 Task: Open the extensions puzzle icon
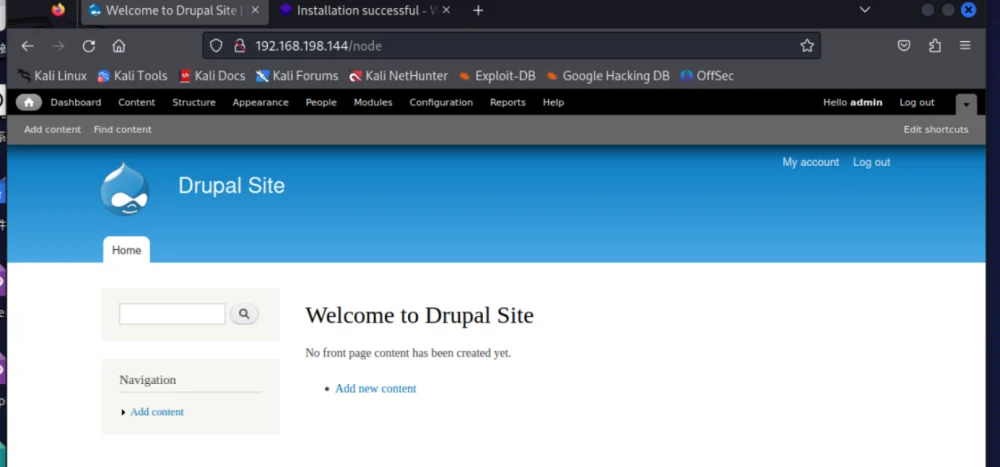click(x=935, y=46)
